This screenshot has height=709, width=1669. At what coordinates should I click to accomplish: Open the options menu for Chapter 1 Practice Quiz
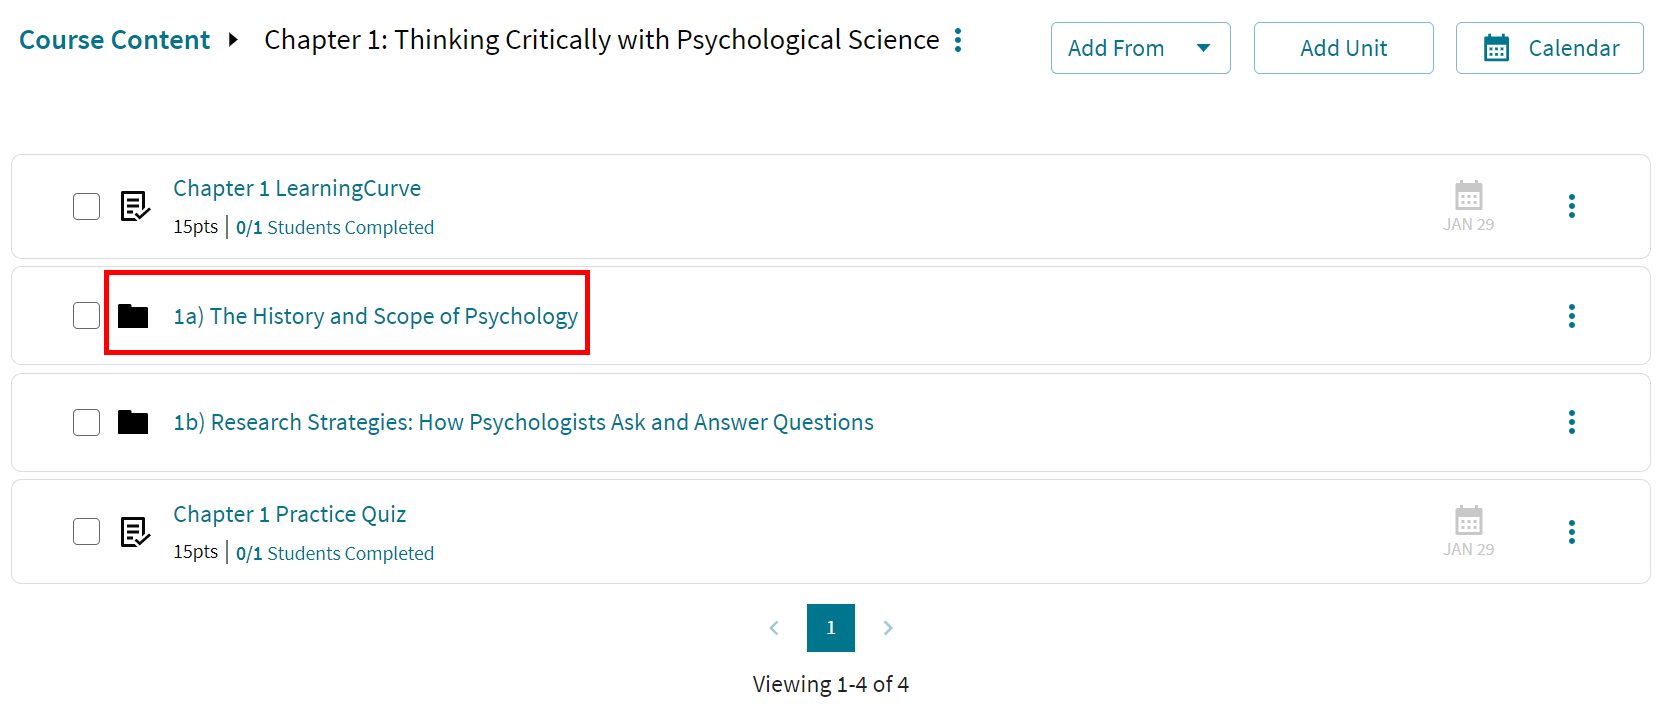coord(1572,531)
